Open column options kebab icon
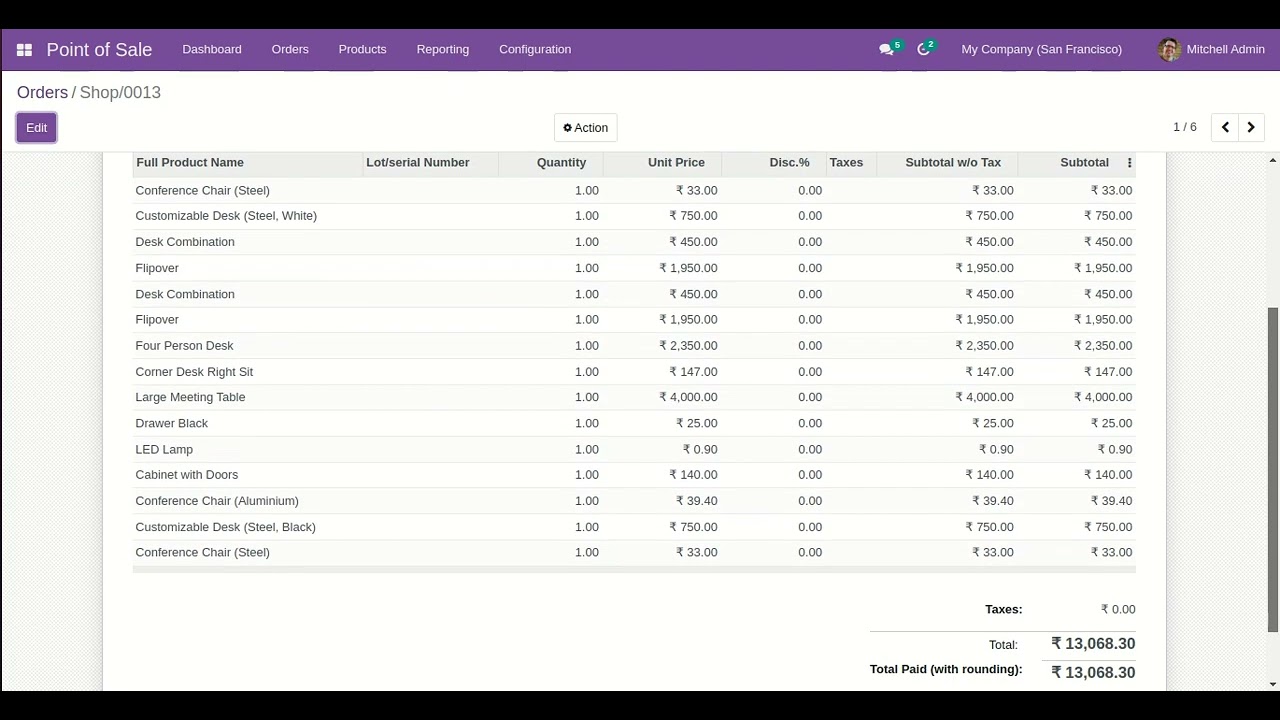This screenshot has width=1280, height=720. pos(1130,163)
